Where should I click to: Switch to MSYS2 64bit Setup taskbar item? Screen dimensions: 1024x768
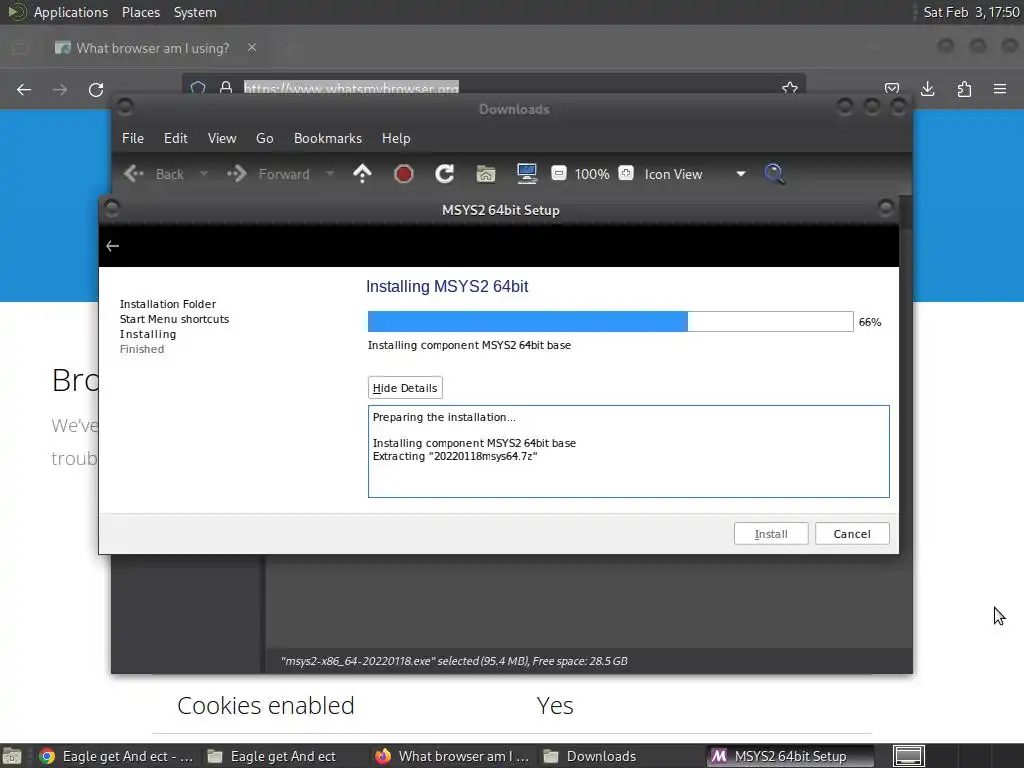pos(790,756)
